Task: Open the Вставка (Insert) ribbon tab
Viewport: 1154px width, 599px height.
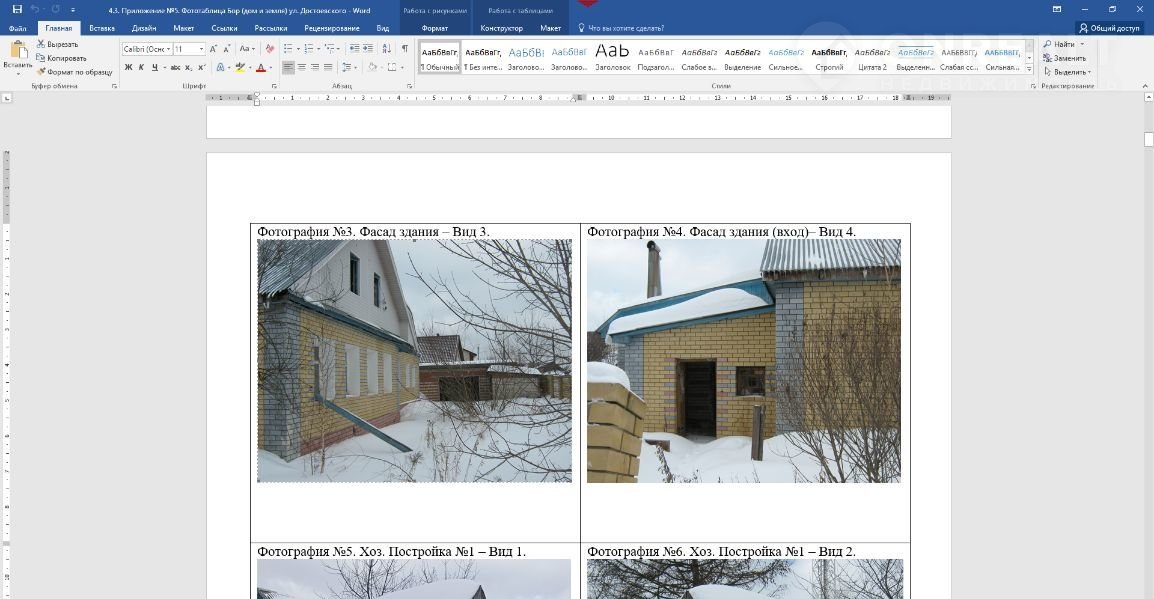Action: pyautogui.click(x=102, y=28)
